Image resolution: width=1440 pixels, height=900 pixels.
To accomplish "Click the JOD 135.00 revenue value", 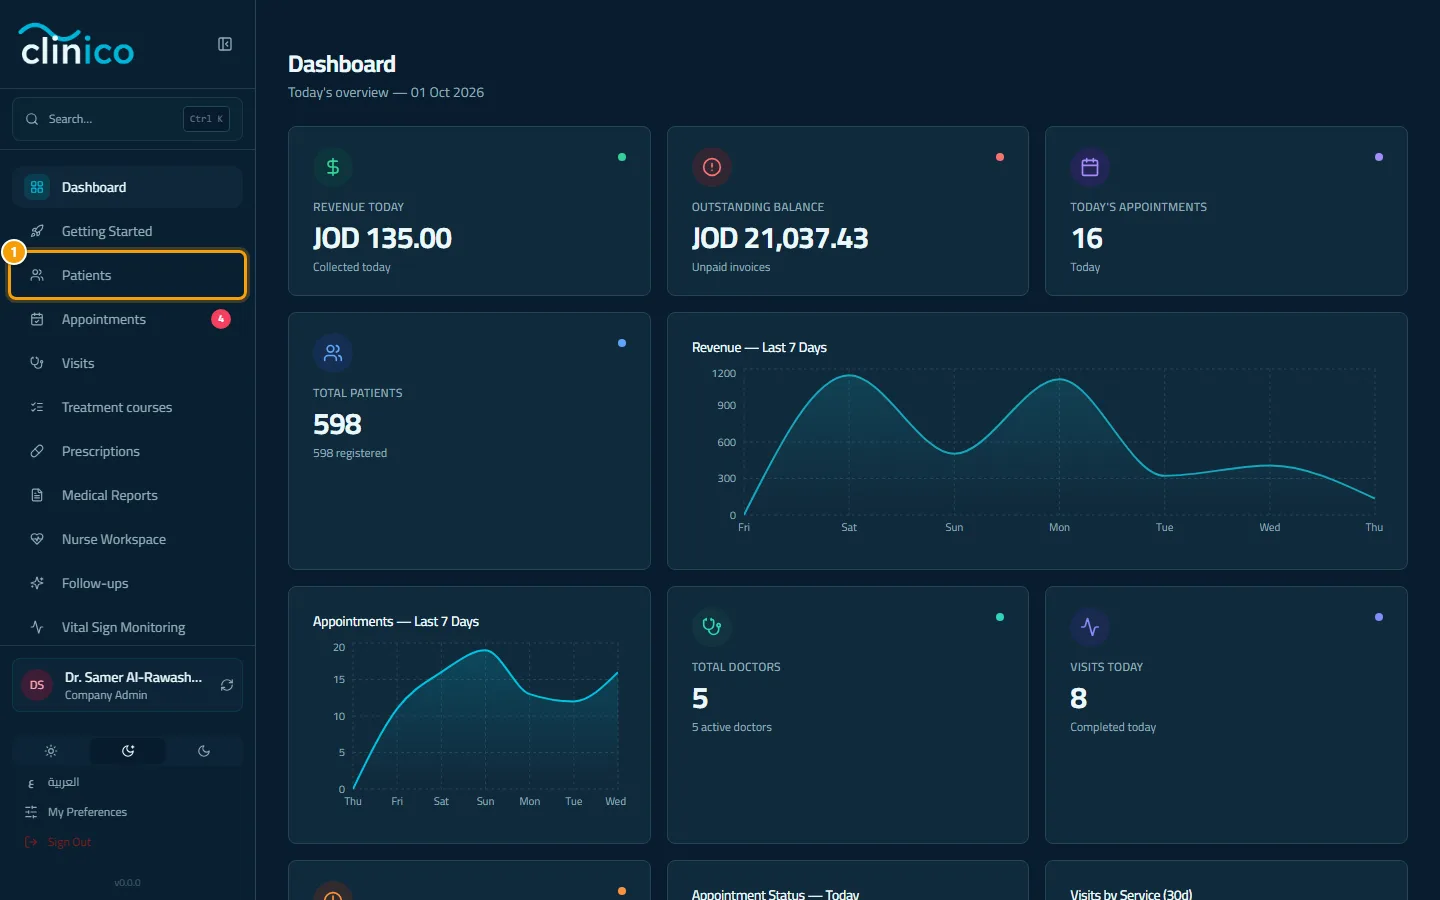I will click(382, 238).
